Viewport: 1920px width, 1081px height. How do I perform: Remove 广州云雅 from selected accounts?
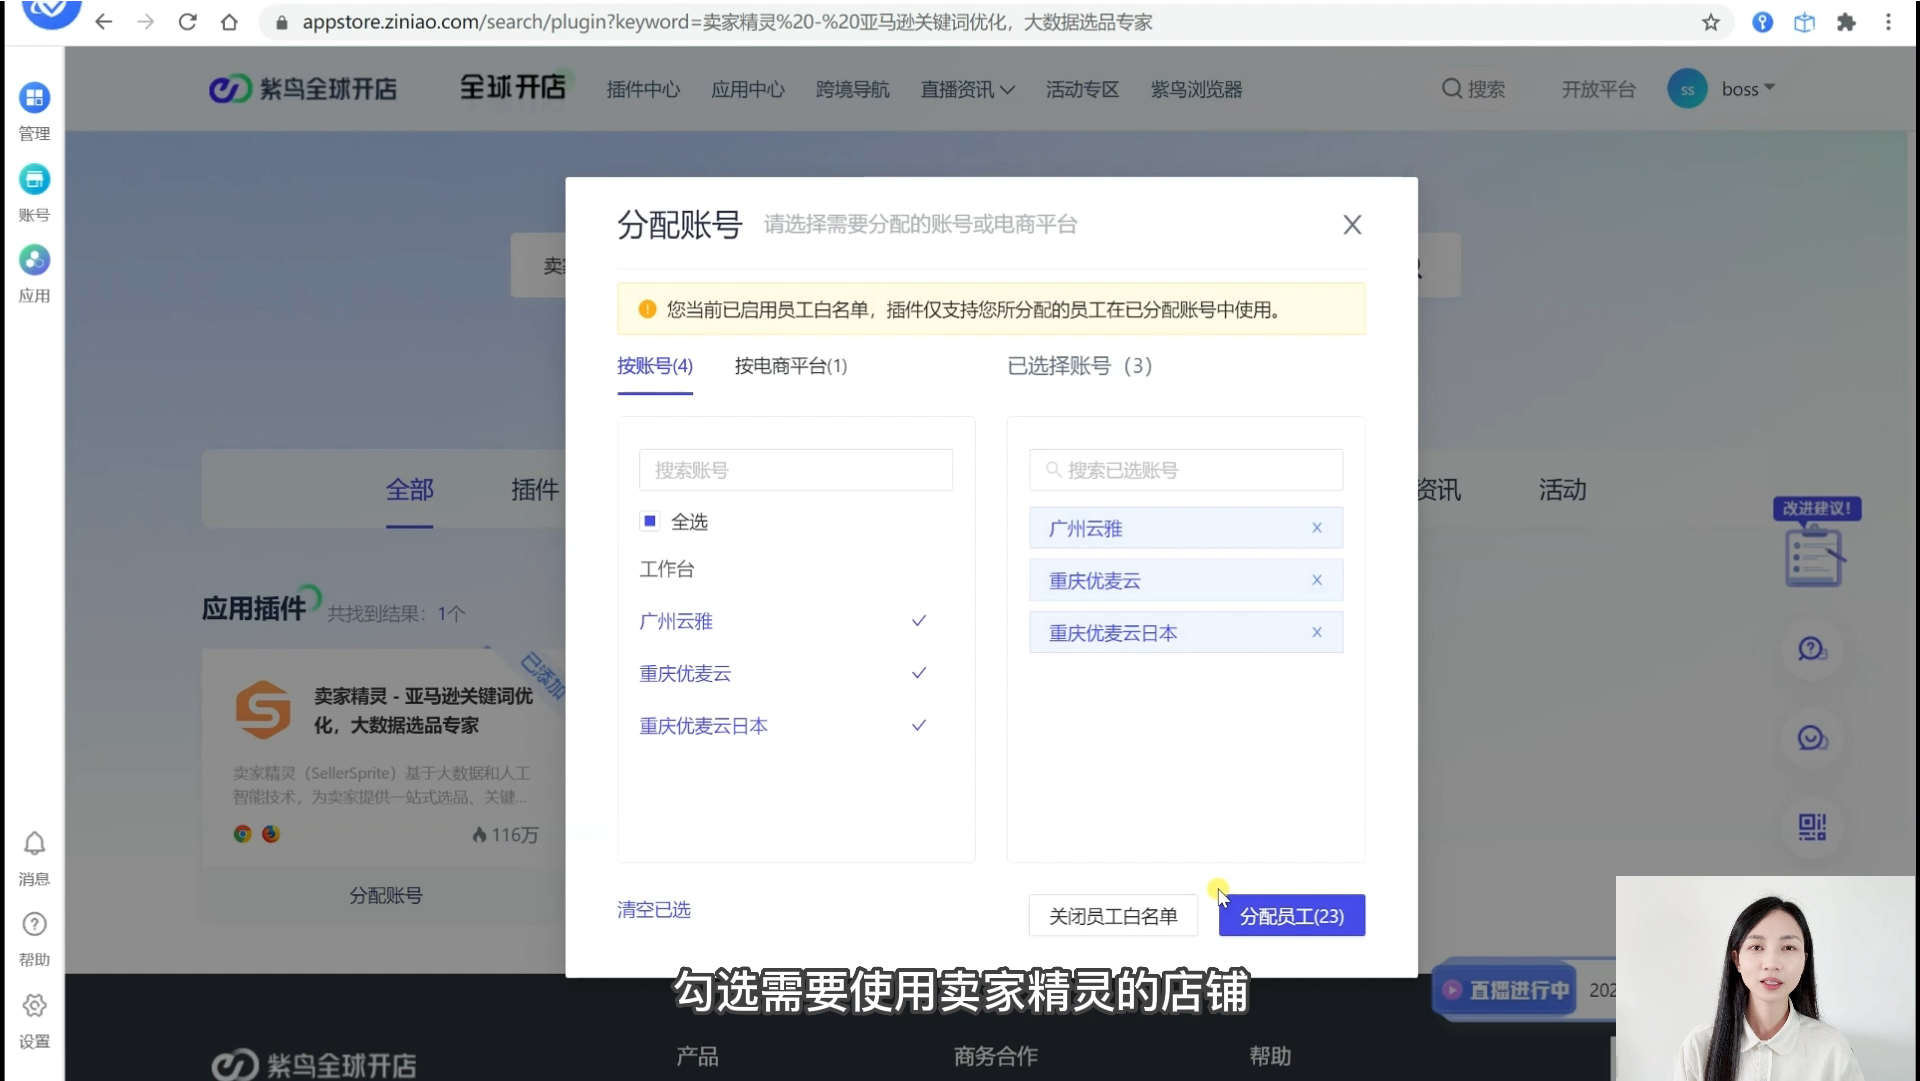1317,528
